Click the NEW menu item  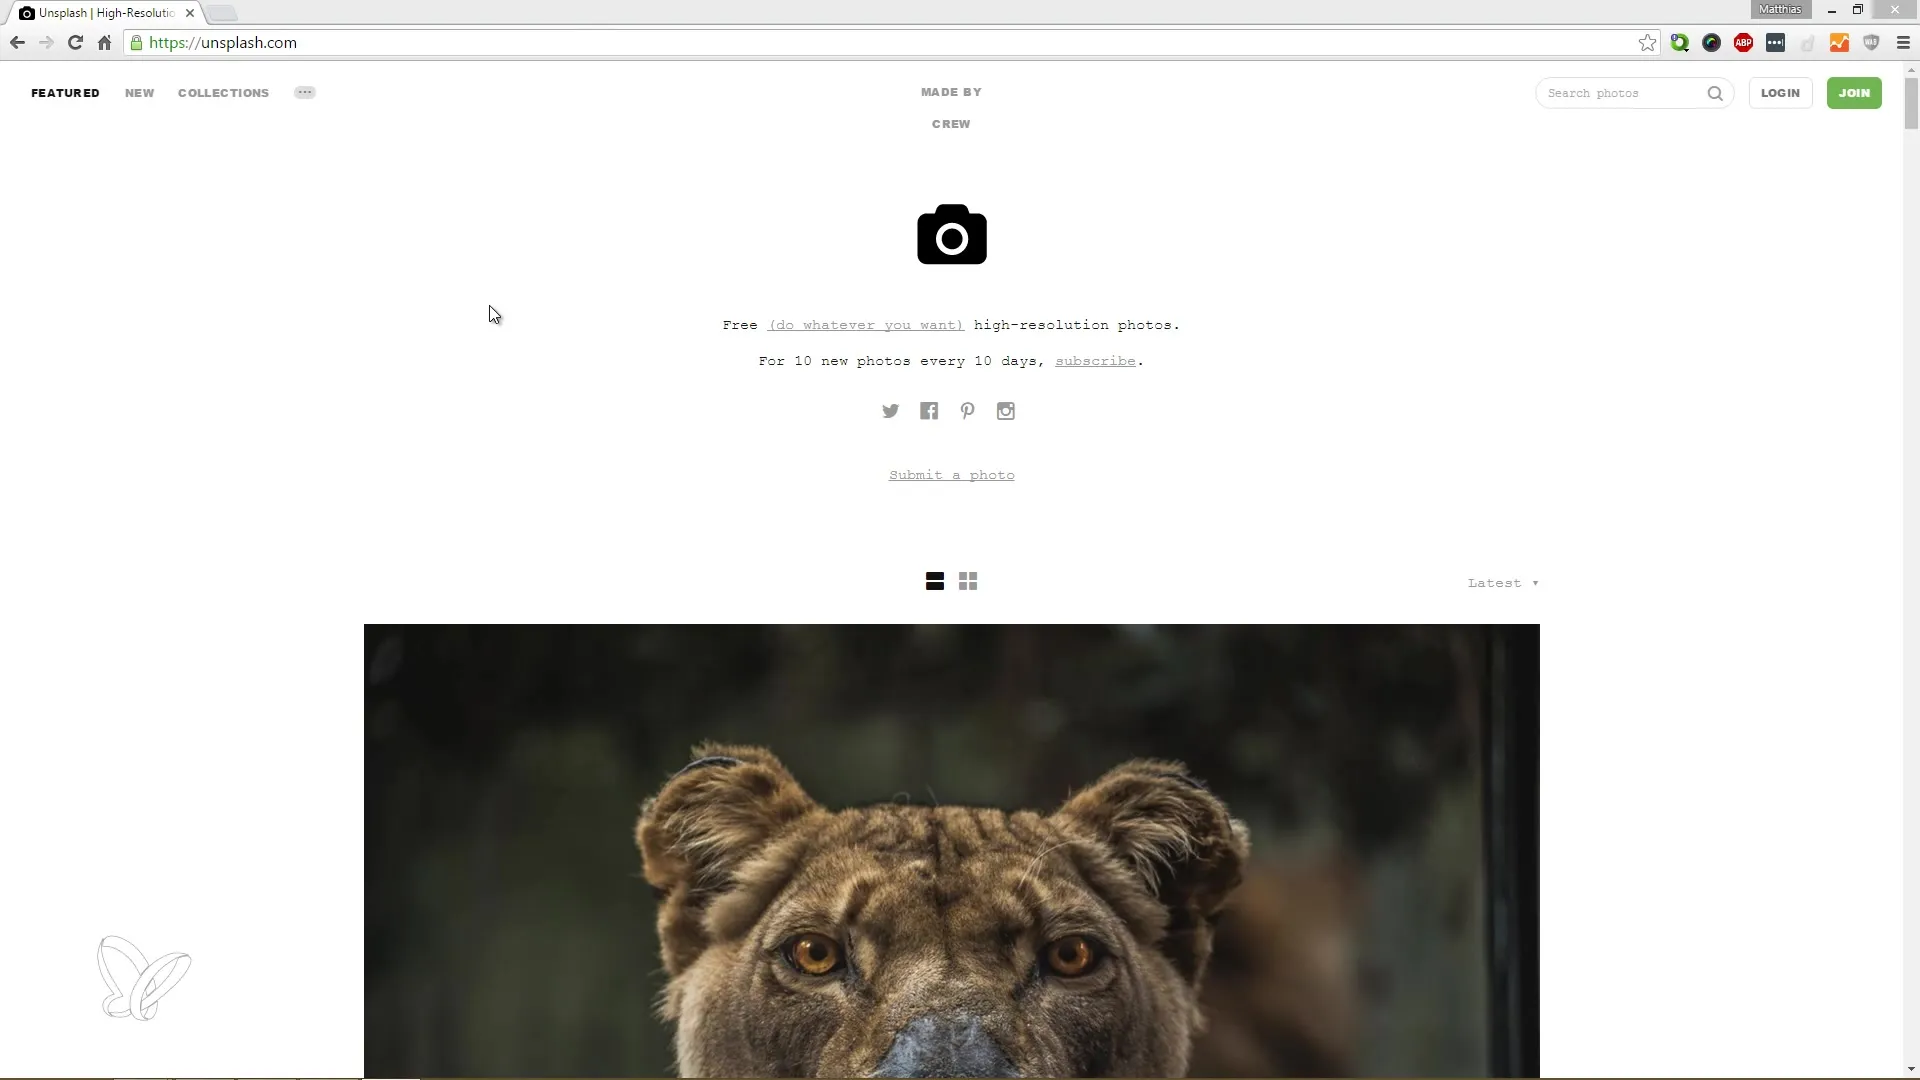coord(140,92)
